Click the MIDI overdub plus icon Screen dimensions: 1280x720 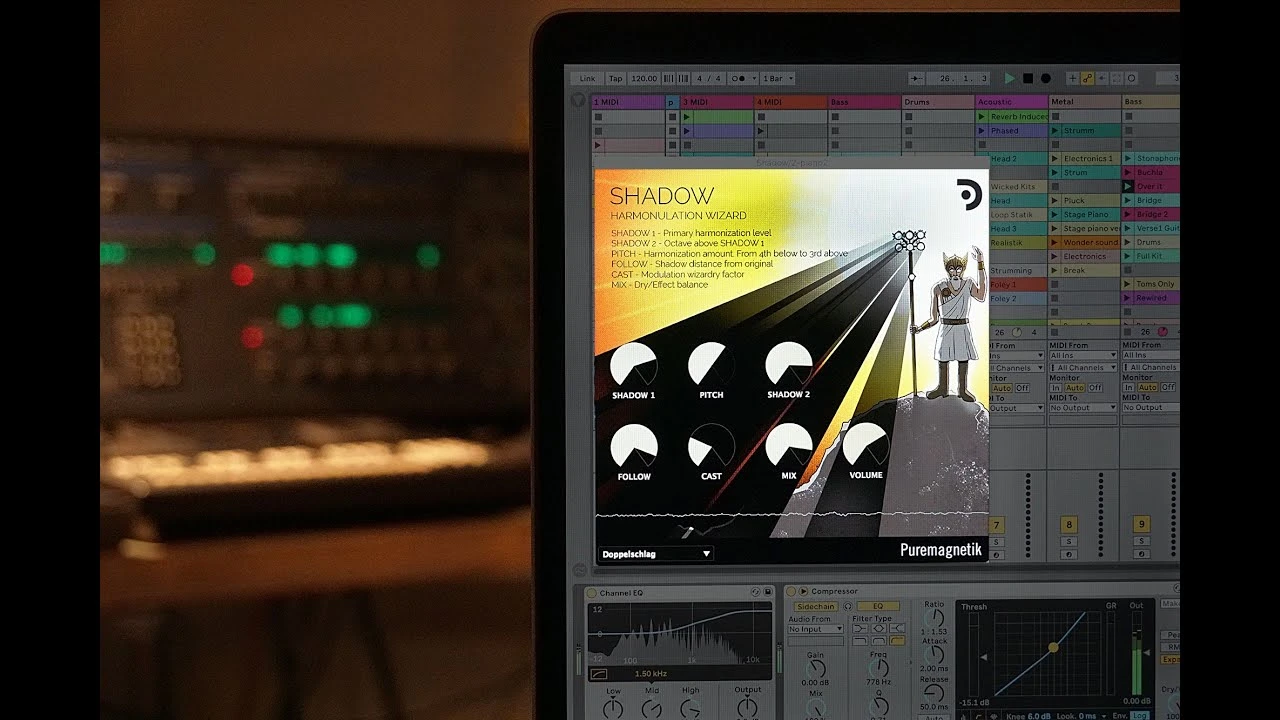tap(1073, 78)
